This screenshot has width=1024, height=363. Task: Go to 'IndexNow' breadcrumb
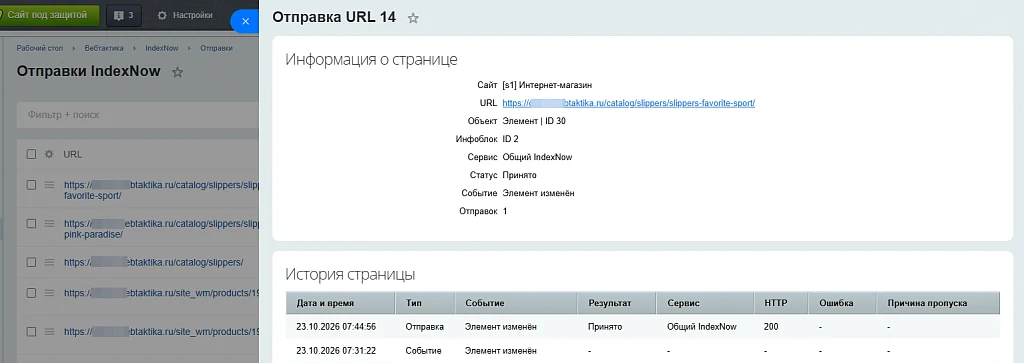(161, 48)
